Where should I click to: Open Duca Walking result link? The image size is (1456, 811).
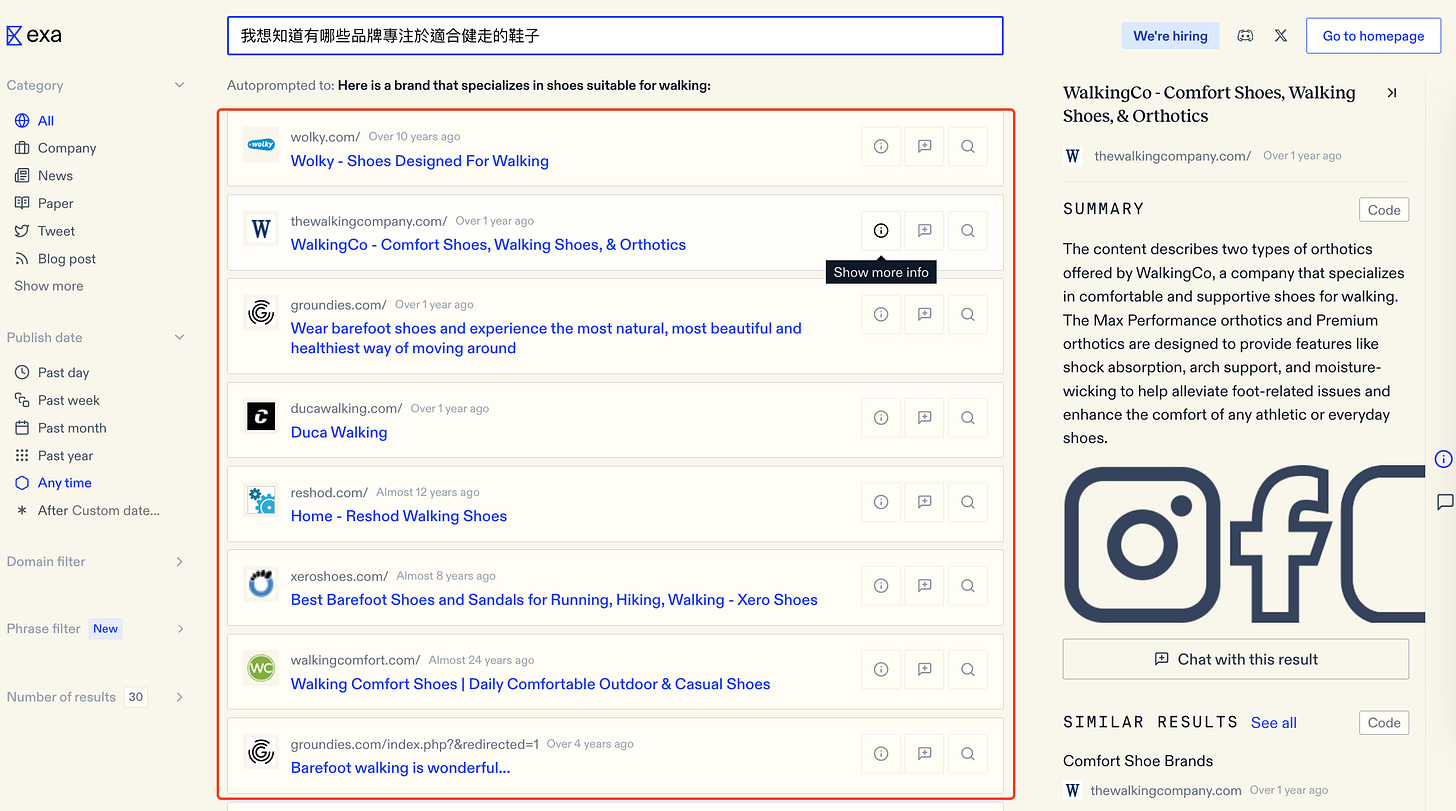click(x=339, y=433)
